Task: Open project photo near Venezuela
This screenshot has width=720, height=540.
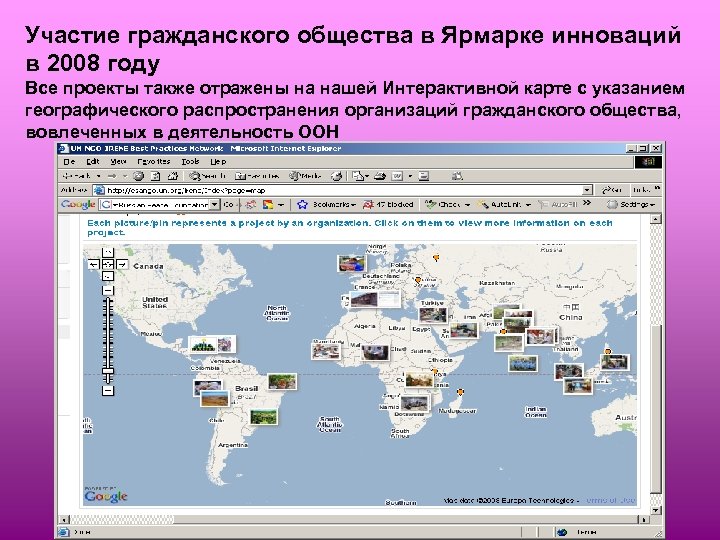Action: coord(212,344)
